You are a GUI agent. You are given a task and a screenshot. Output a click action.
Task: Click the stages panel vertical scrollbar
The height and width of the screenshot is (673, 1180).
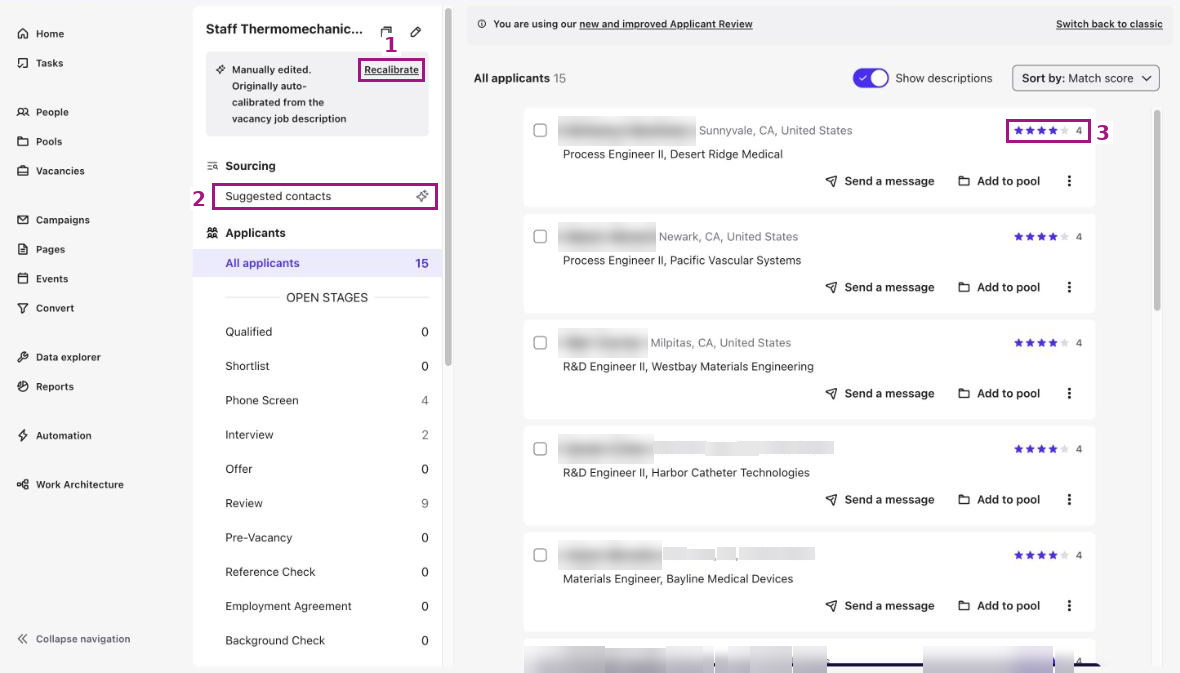point(448,187)
